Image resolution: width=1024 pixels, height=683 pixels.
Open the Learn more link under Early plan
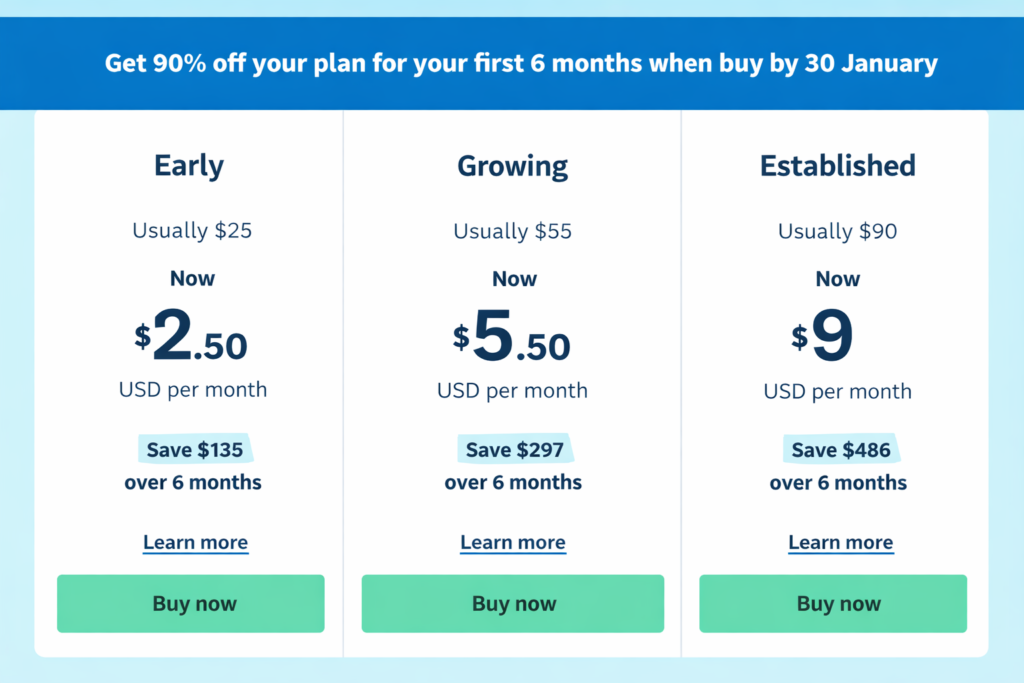(195, 542)
